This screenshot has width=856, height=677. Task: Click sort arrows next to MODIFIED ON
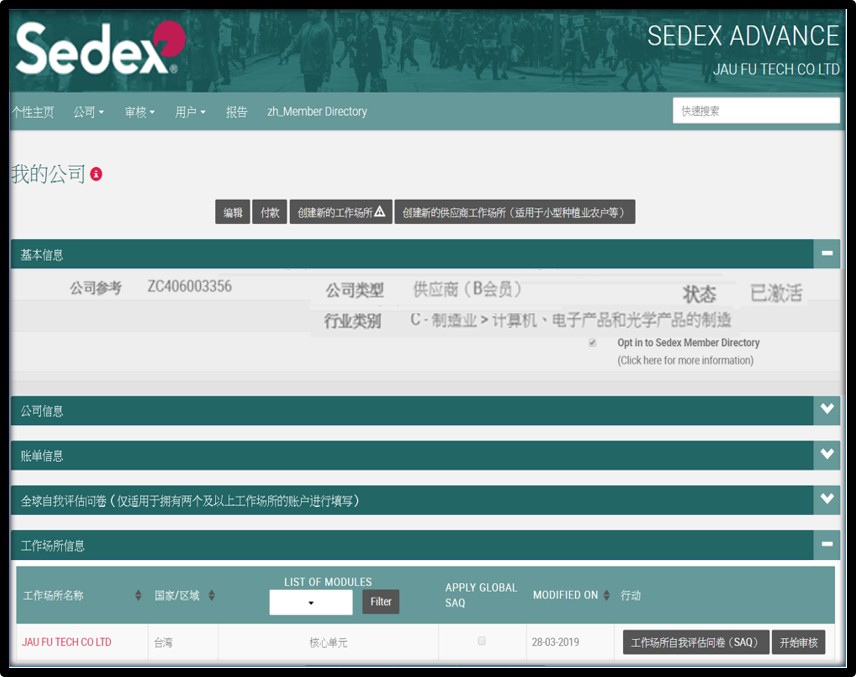pyautogui.click(x=607, y=595)
